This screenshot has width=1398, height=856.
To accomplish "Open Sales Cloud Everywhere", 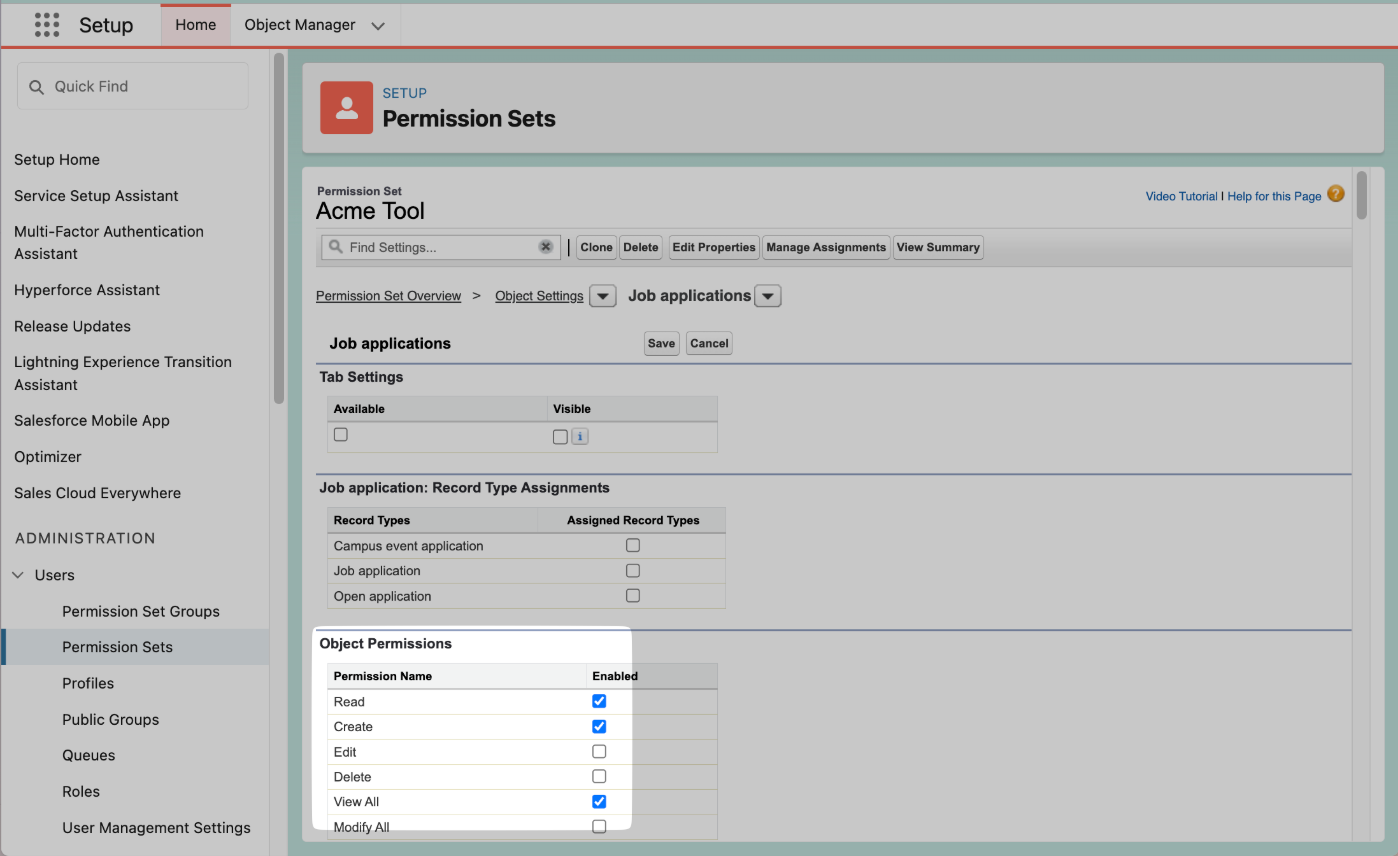I will click(98, 493).
